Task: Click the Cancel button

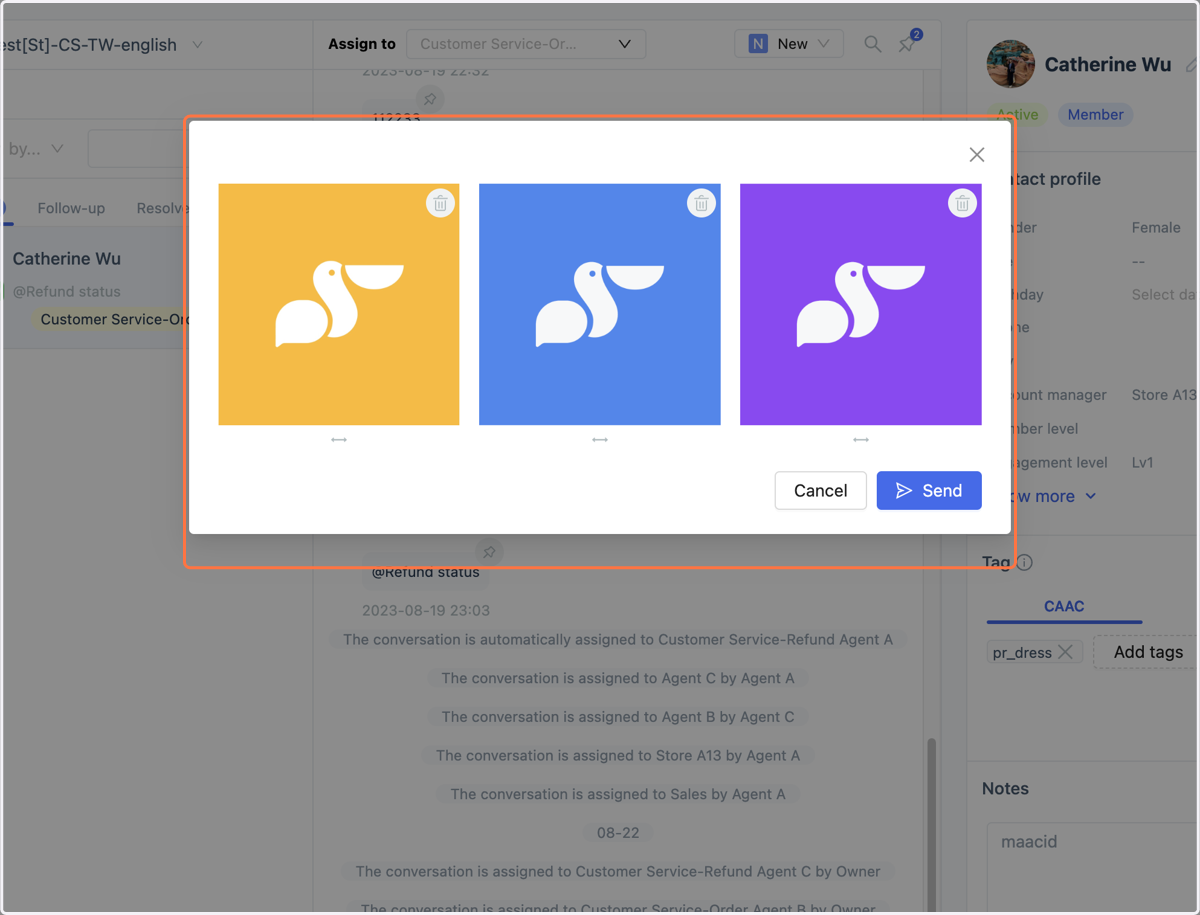Action: (820, 491)
